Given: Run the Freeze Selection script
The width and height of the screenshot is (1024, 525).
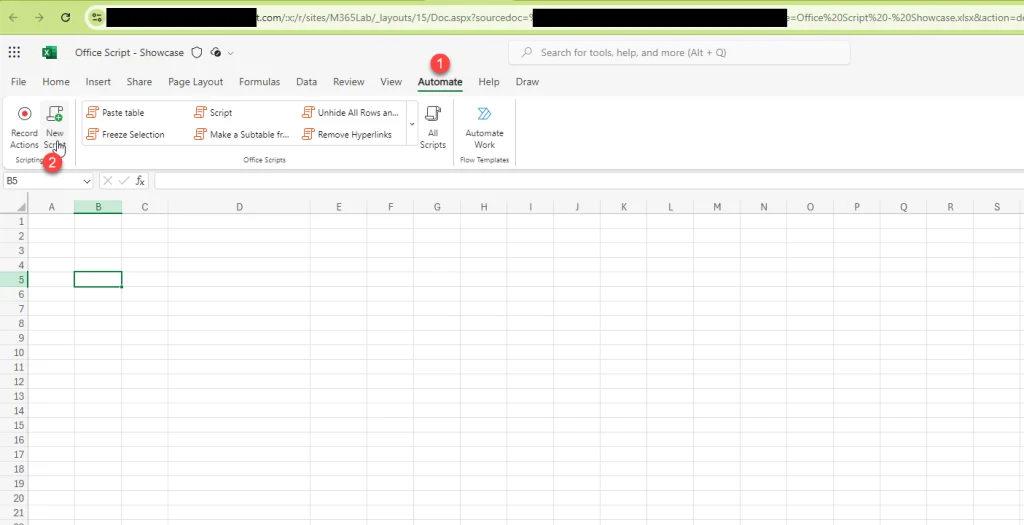Looking at the screenshot, I should [x=126, y=135].
